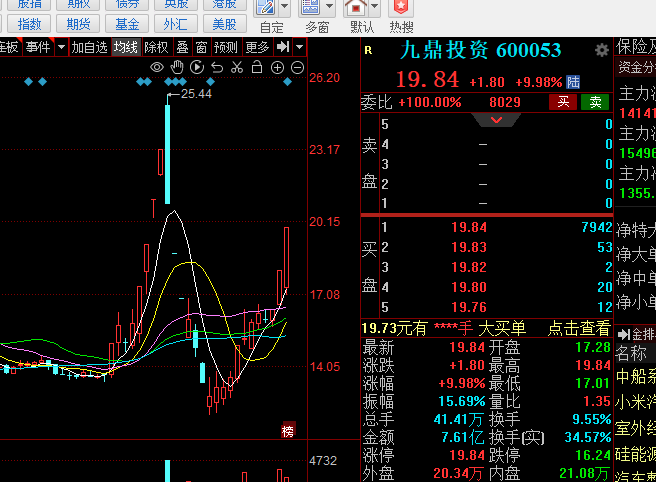Click the 跌停 value 16.24
The width and height of the screenshot is (656, 482).
click(593, 455)
